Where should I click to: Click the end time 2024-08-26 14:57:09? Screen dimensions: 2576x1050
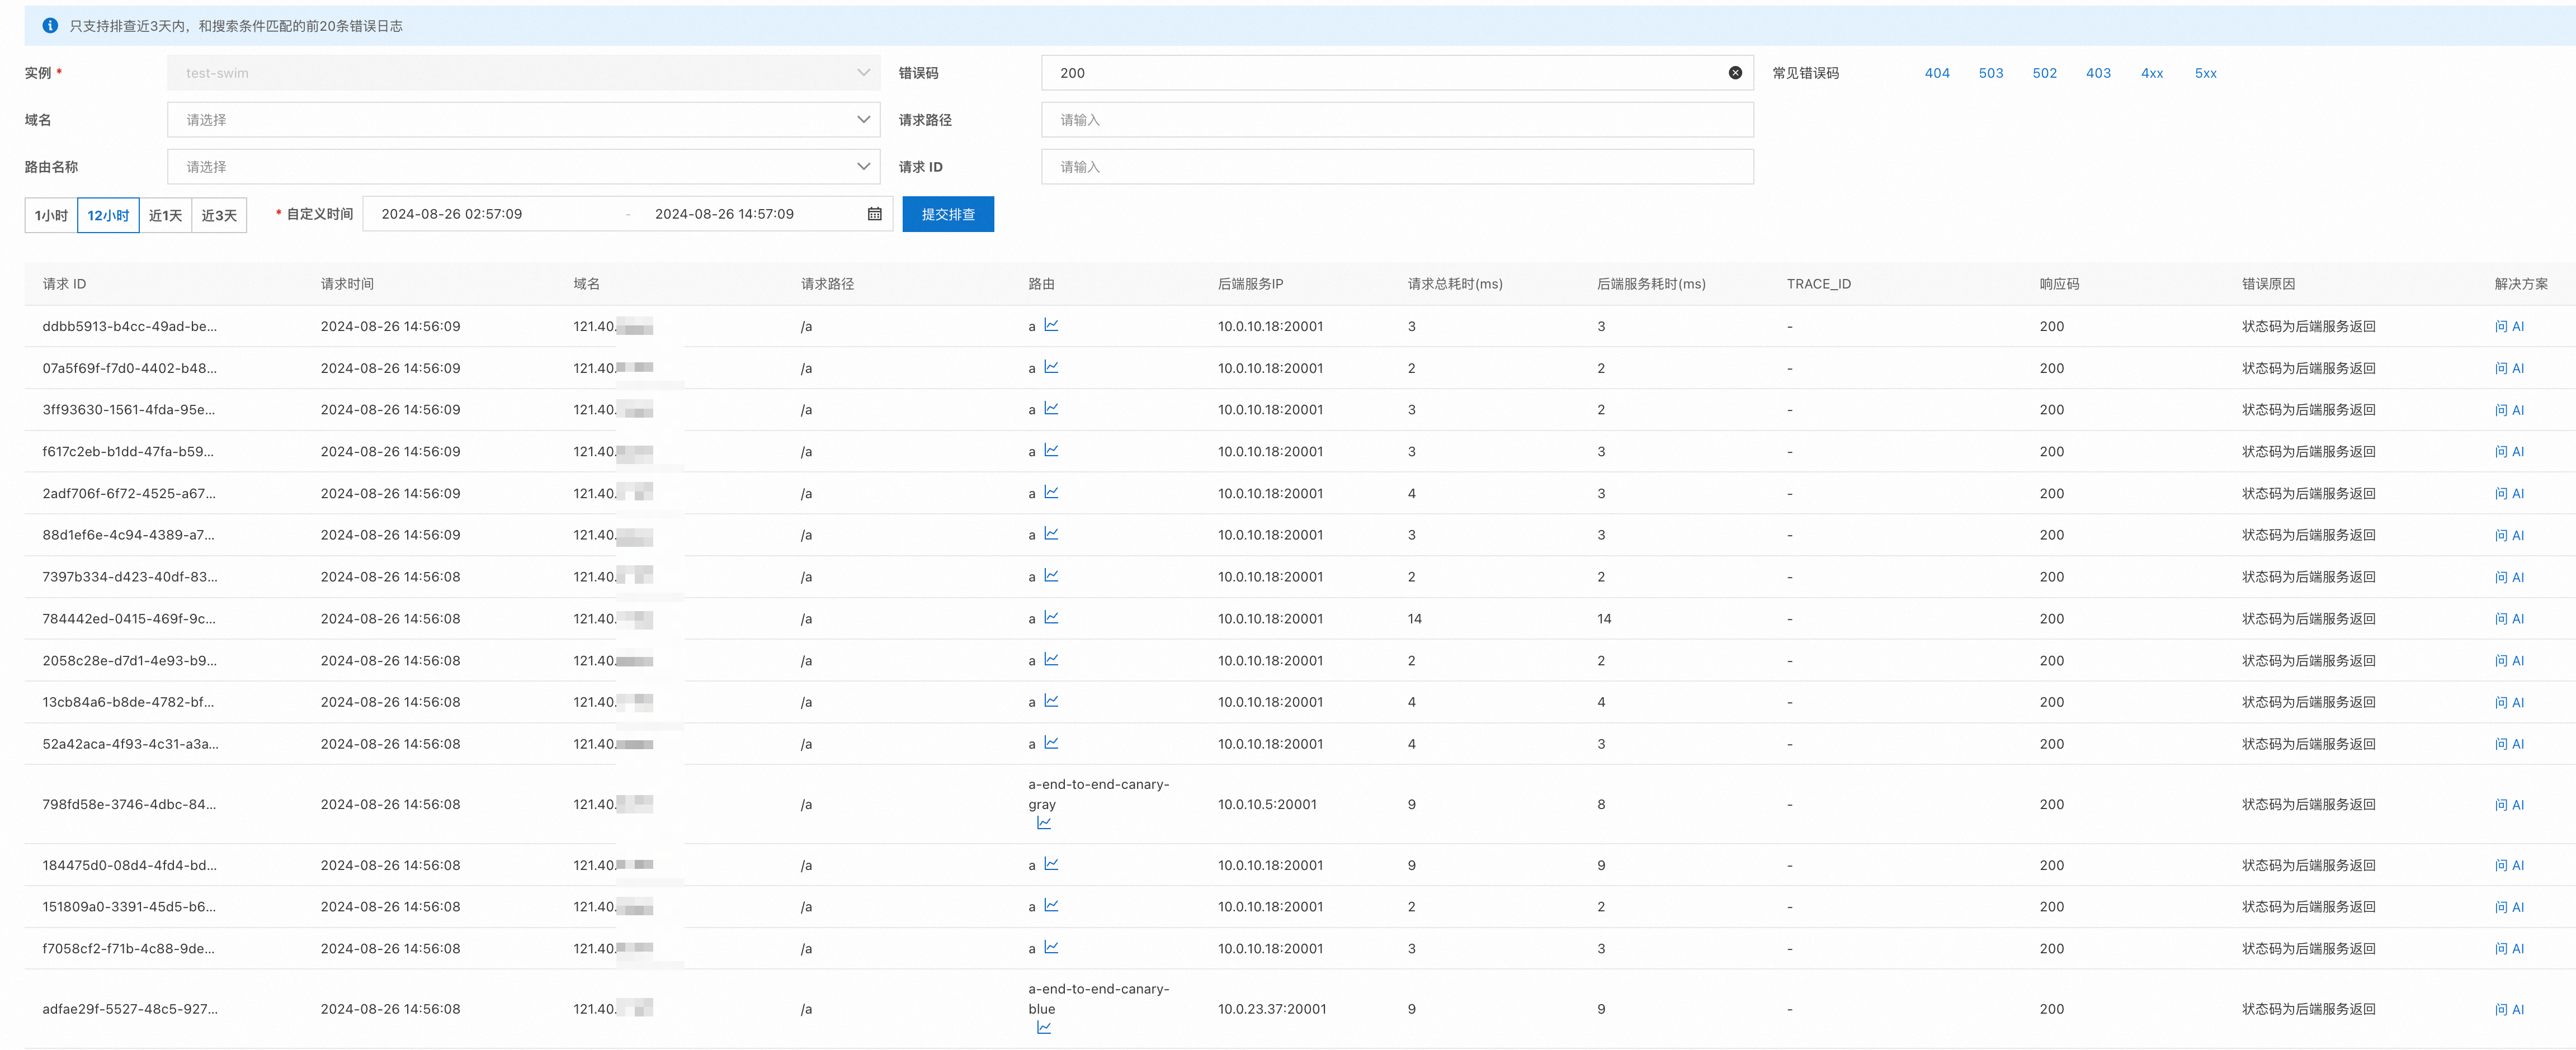(724, 214)
